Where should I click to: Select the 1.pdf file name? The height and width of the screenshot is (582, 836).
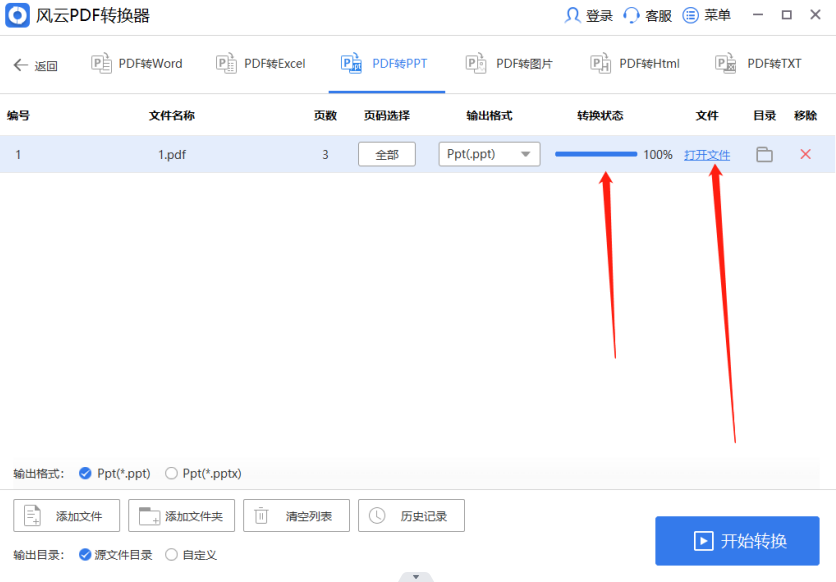(172, 155)
